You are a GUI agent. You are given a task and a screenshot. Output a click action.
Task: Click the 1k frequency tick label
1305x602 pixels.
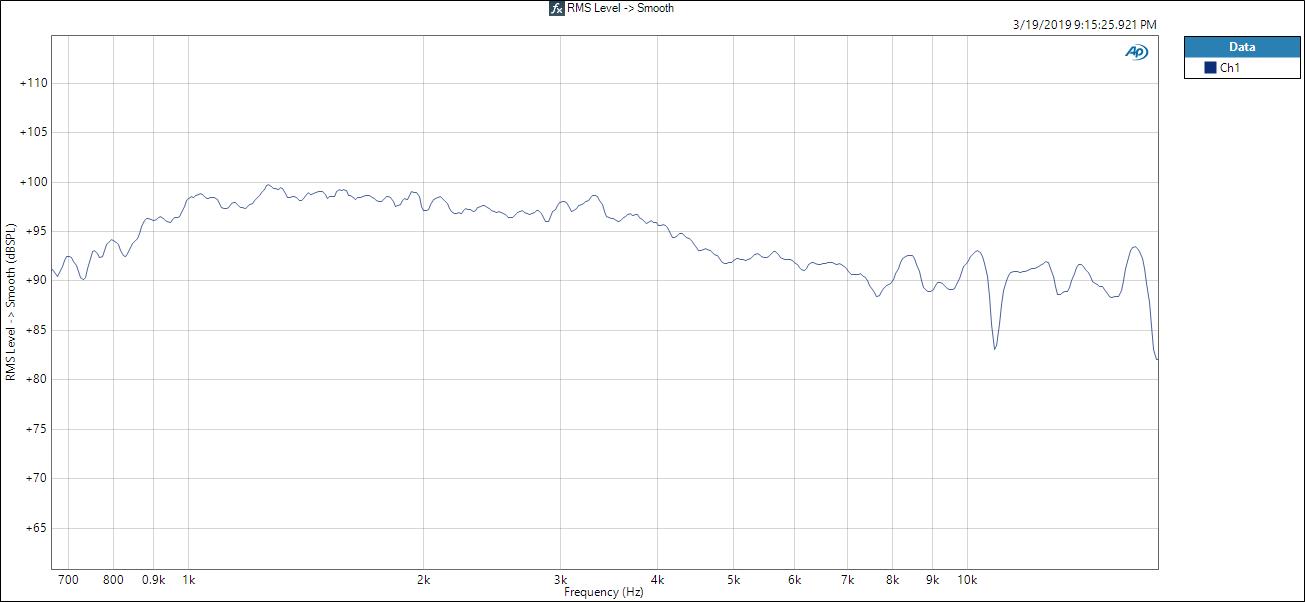(x=189, y=579)
